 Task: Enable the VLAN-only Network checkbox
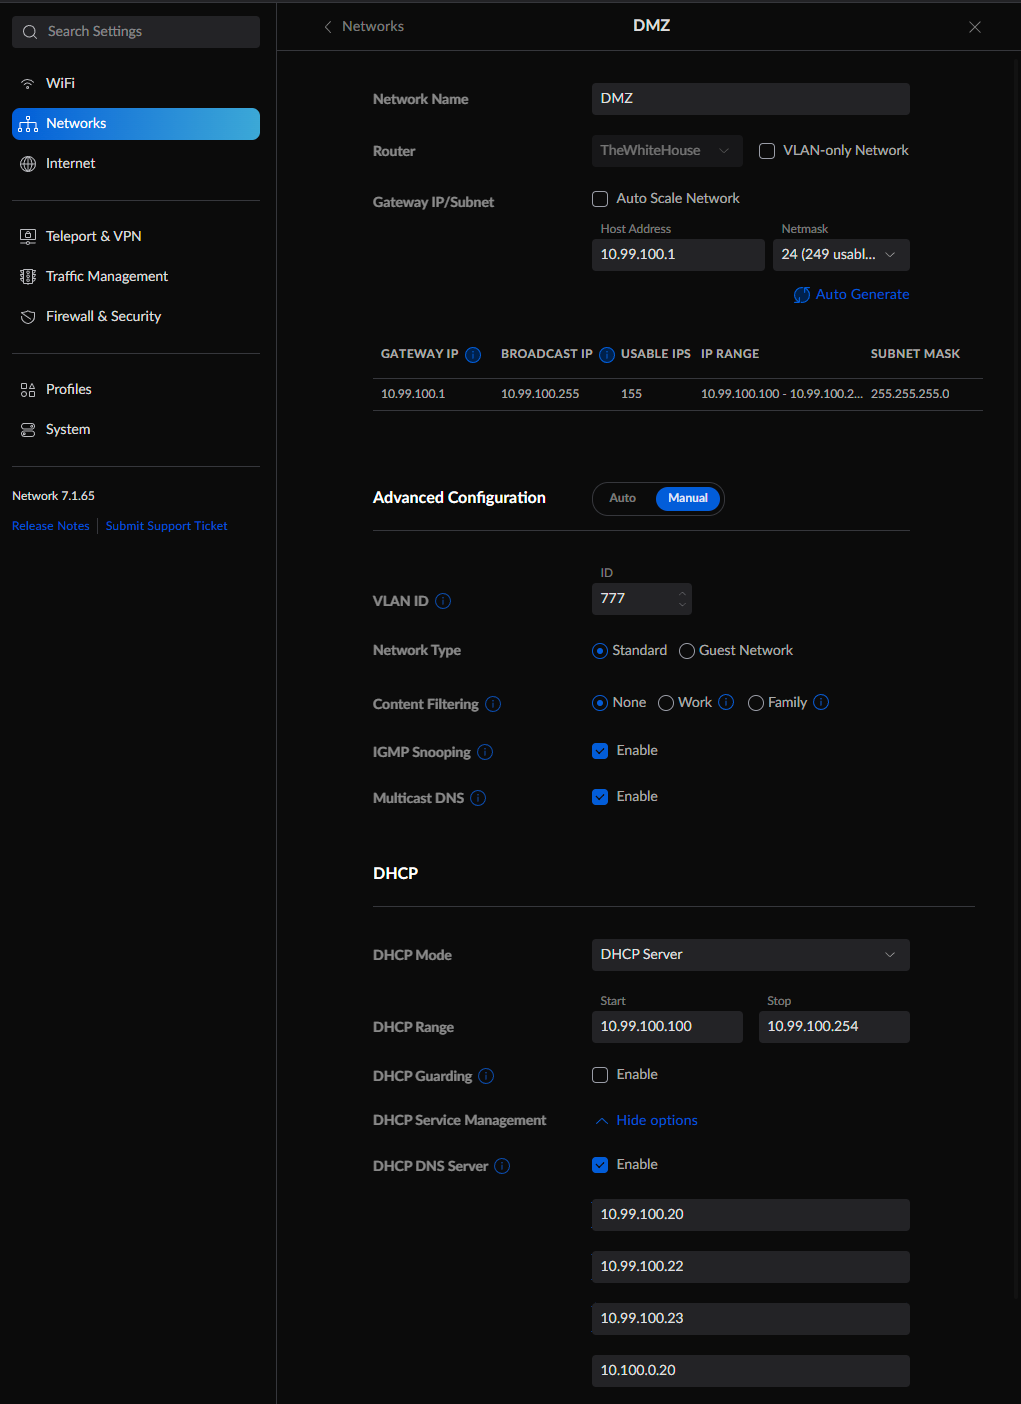point(767,151)
